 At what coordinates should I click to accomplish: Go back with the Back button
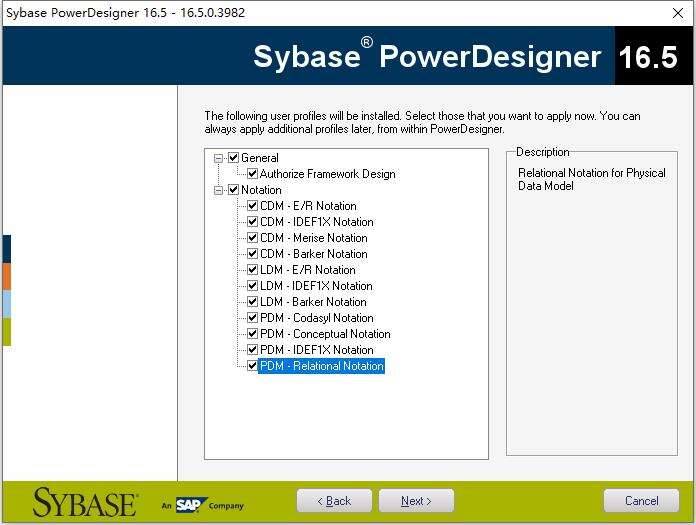tap(334, 501)
